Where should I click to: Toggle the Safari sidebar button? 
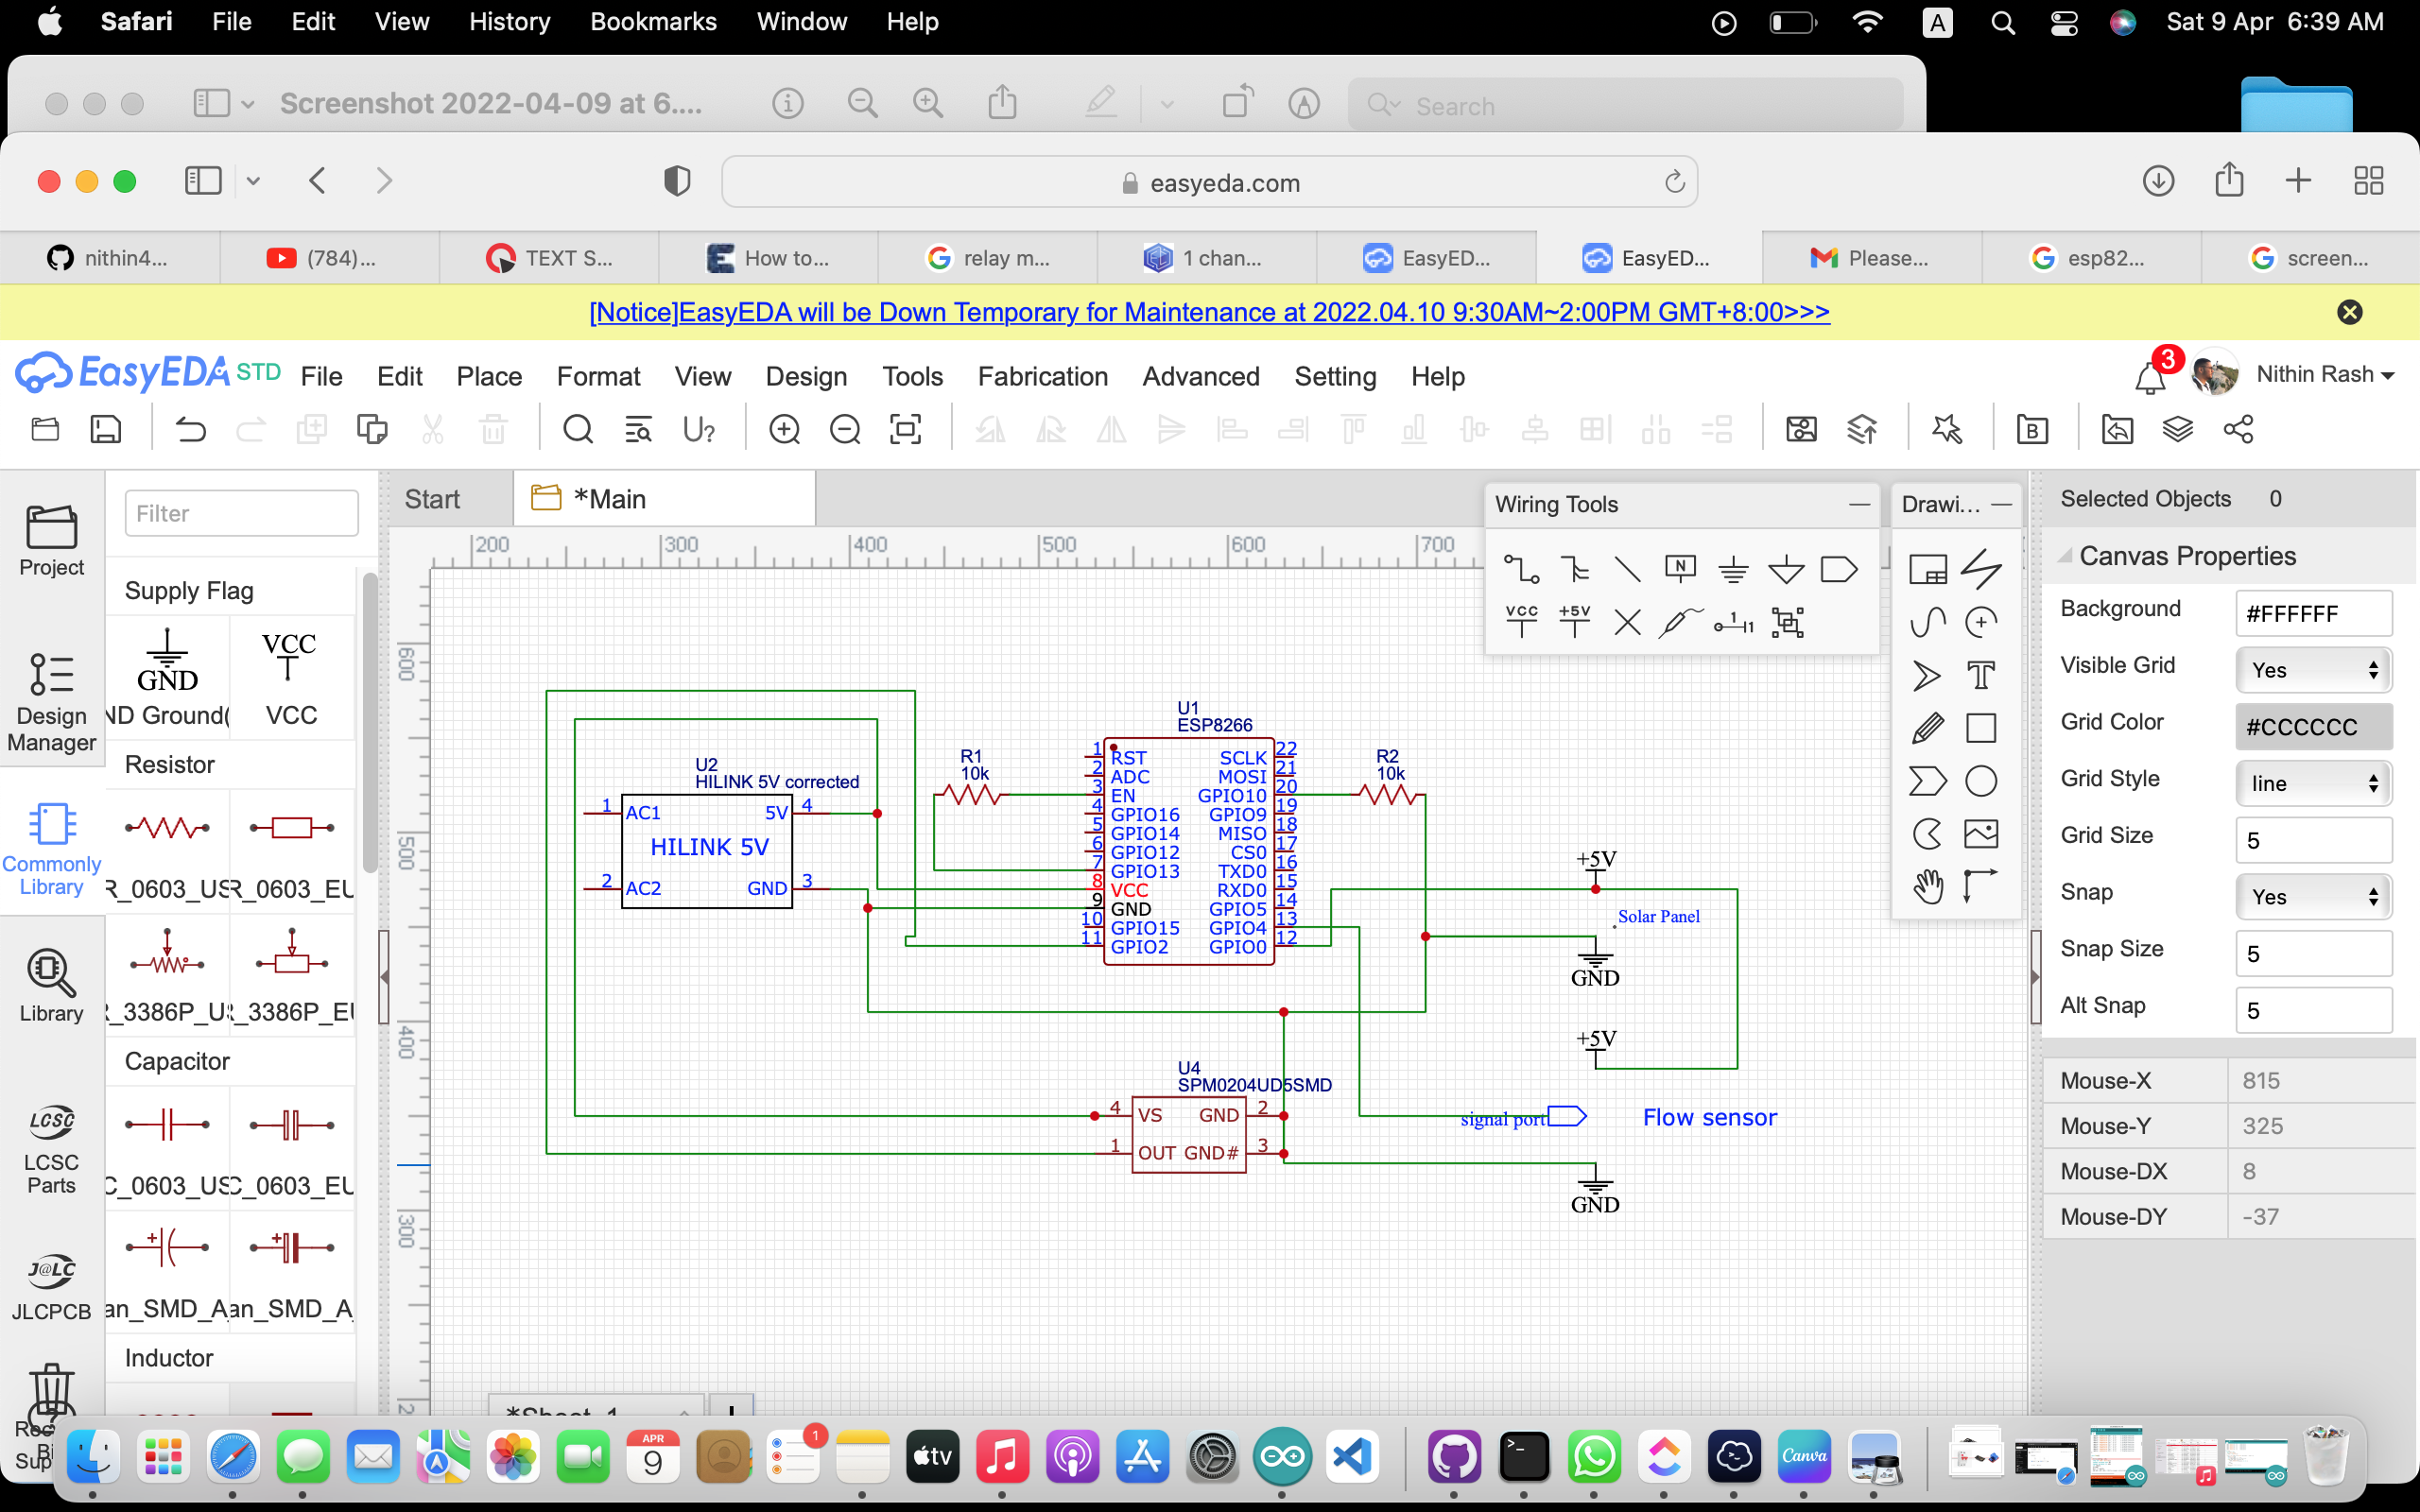click(203, 181)
